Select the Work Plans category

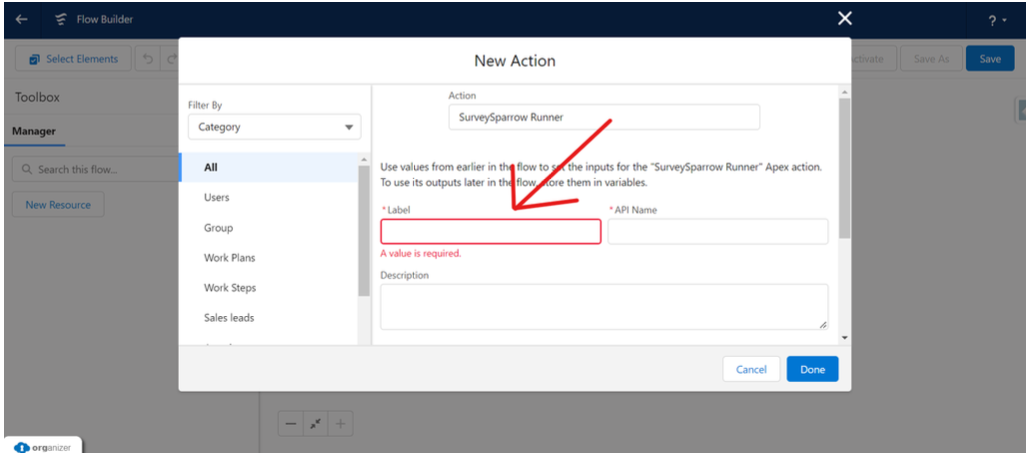coord(229,258)
